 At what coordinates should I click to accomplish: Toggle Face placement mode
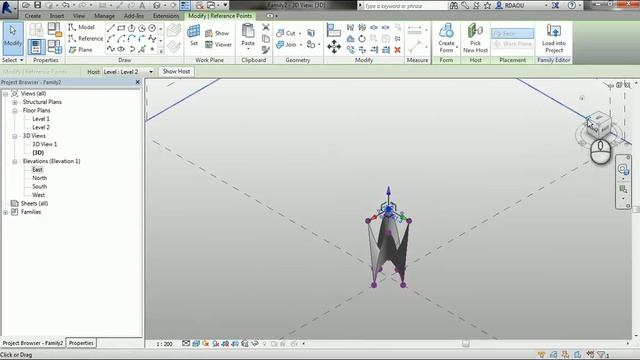pyautogui.click(x=512, y=33)
